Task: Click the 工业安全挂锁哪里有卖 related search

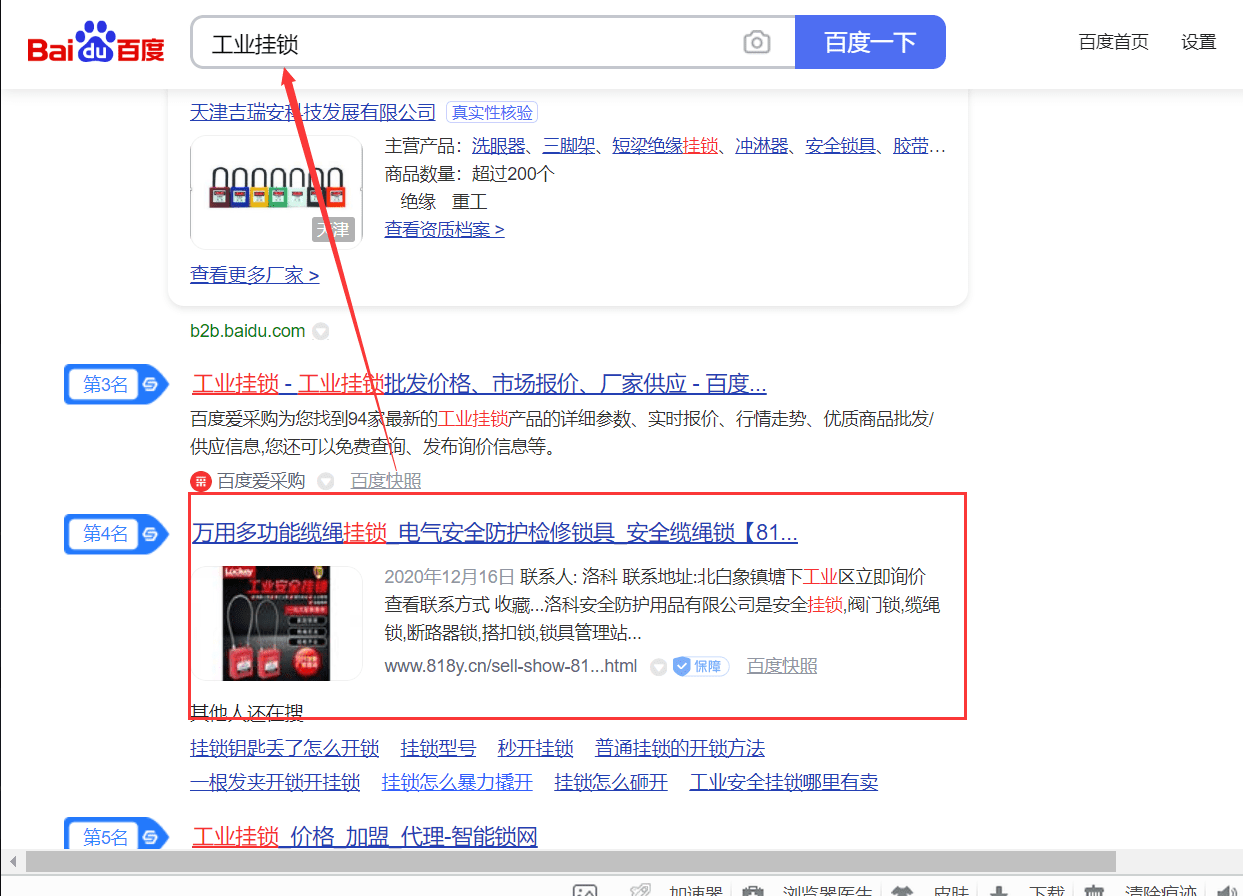Action: click(783, 782)
